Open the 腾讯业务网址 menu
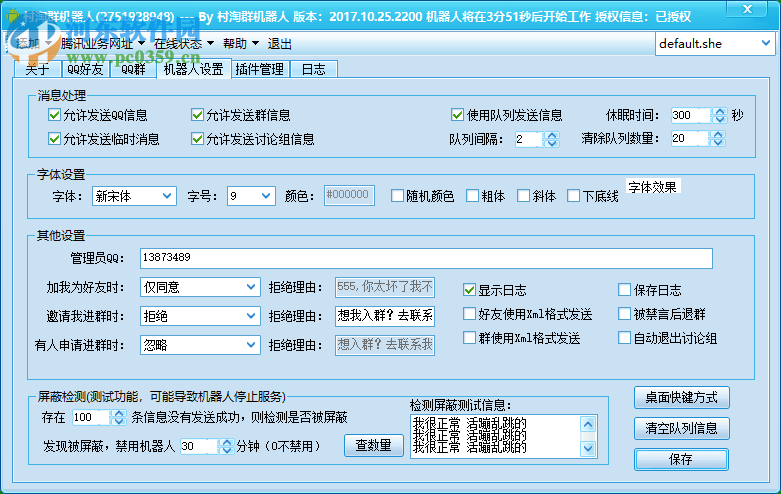 (x=103, y=44)
